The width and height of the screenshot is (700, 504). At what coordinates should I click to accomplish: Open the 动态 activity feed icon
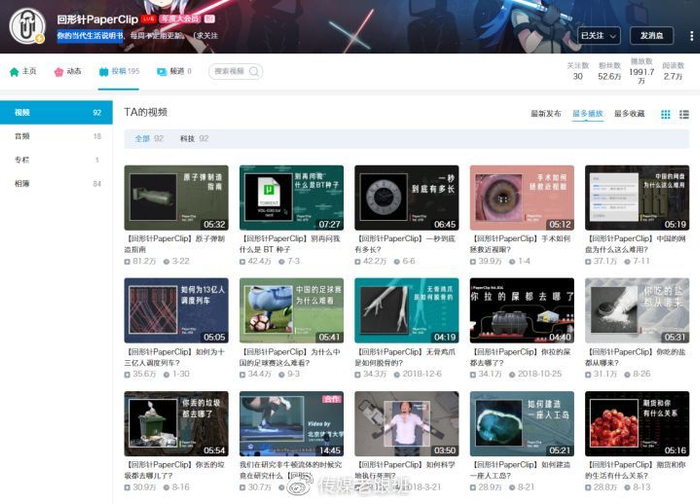(59, 72)
